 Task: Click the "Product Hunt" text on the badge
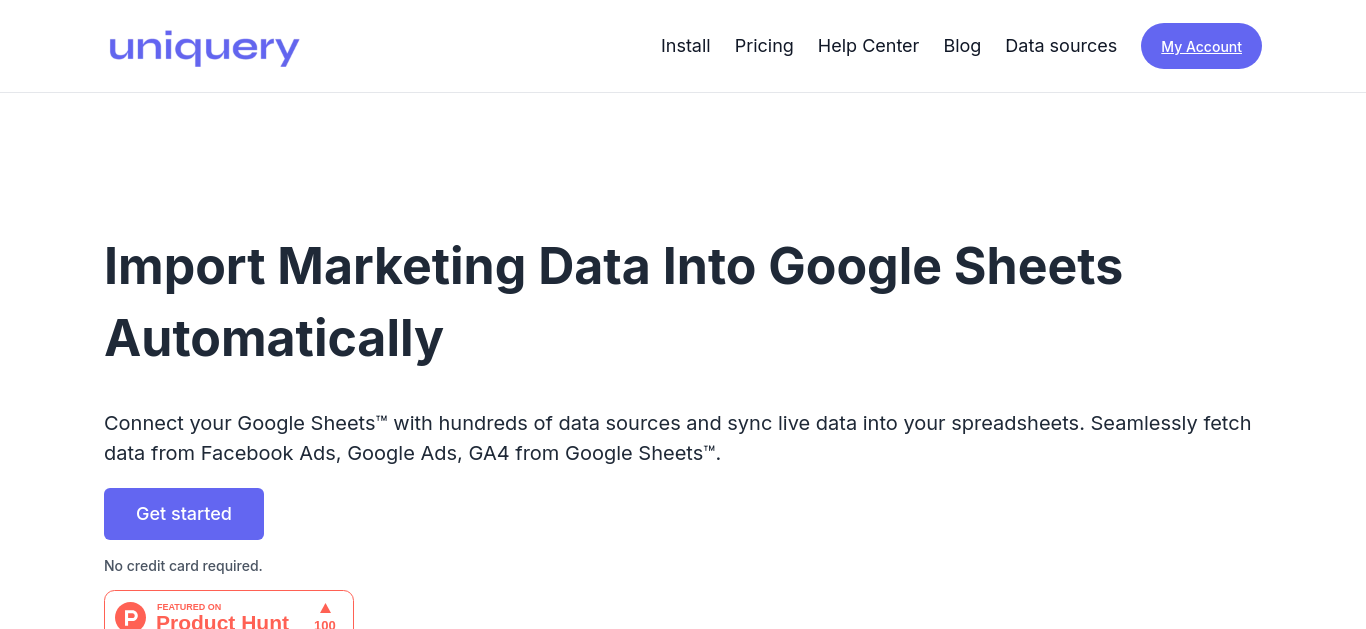tap(222, 622)
